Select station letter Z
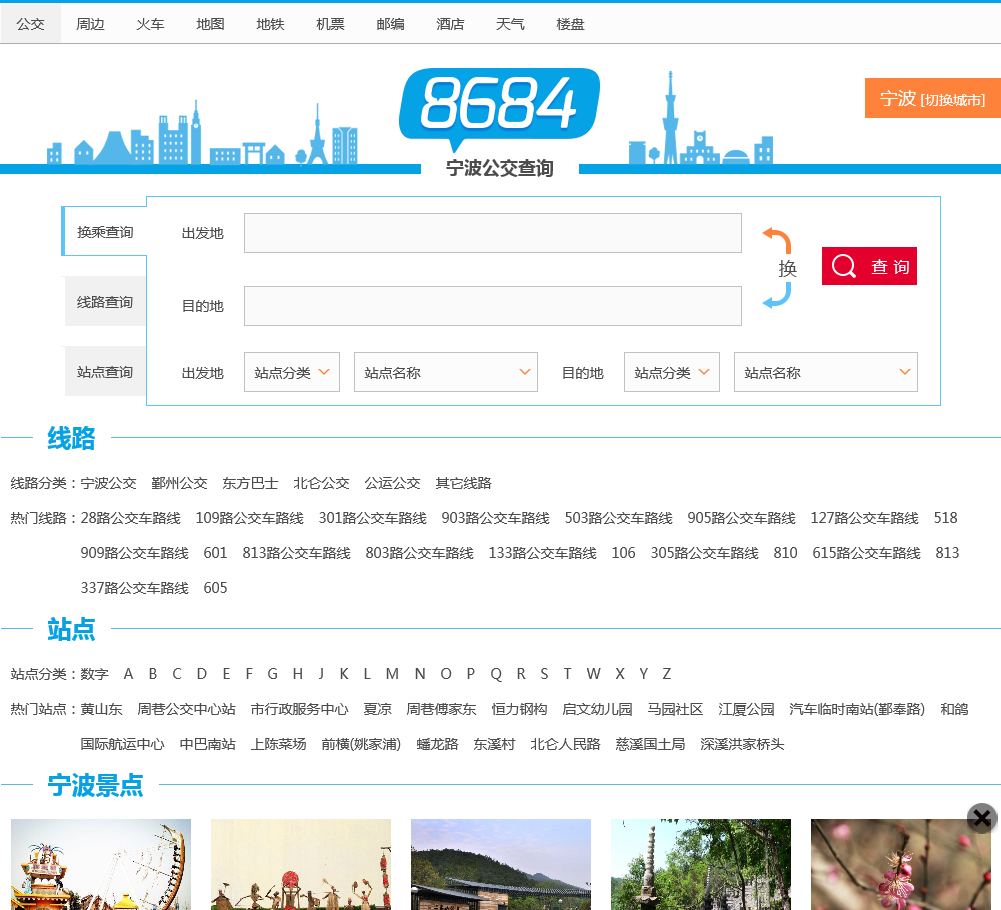The height and width of the screenshot is (910, 1001). 666,674
